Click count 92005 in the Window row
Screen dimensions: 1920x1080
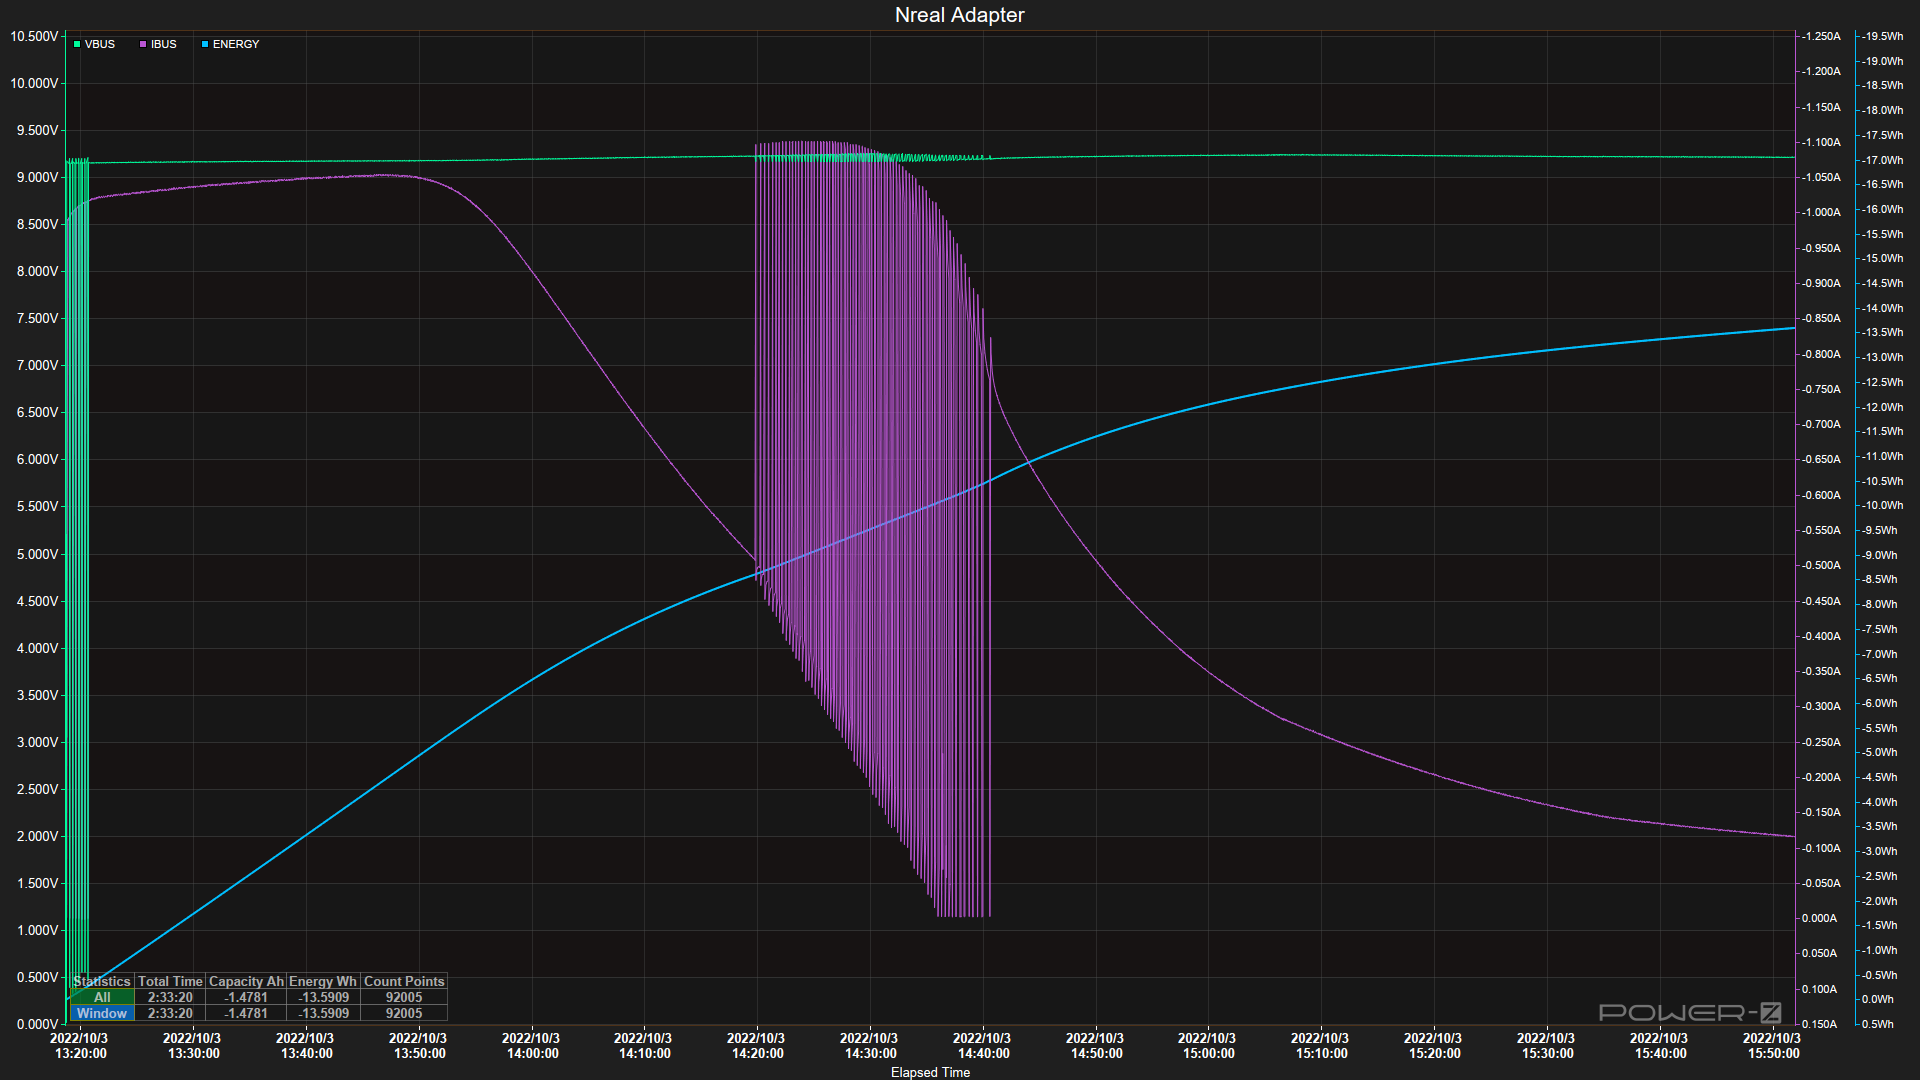[x=404, y=1014]
